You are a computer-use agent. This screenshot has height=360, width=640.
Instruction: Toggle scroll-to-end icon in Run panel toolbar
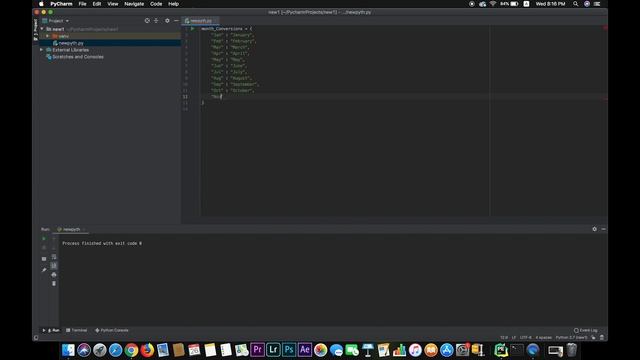point(54,266)
